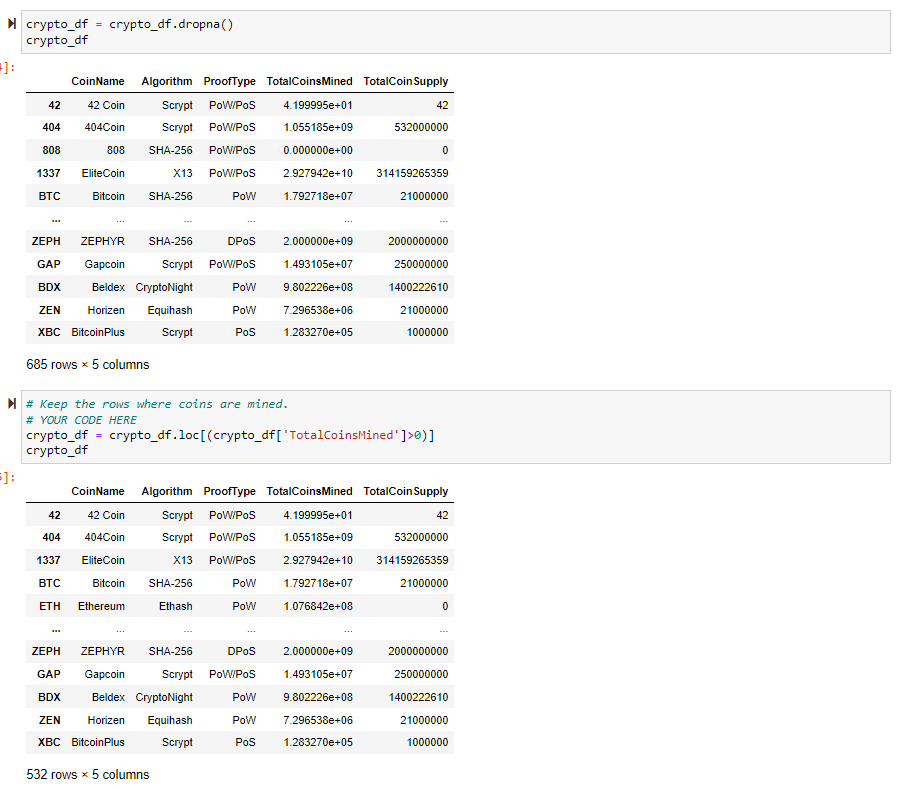The image size is (899, 789).
Task: Click CoinName header in first table
Action: coord(97,81)
